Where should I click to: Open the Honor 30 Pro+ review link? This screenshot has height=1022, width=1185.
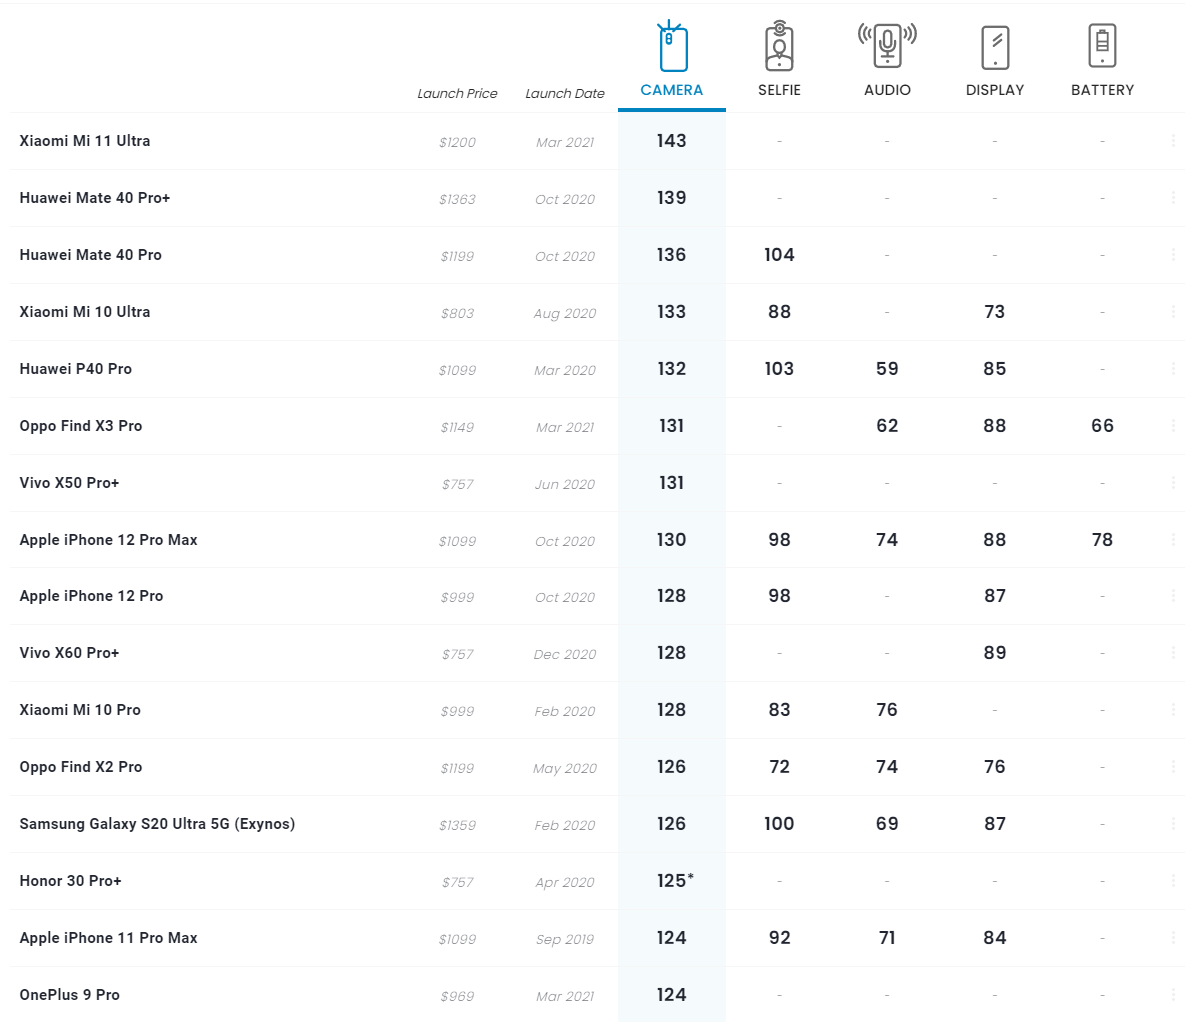tap(70, 881)
